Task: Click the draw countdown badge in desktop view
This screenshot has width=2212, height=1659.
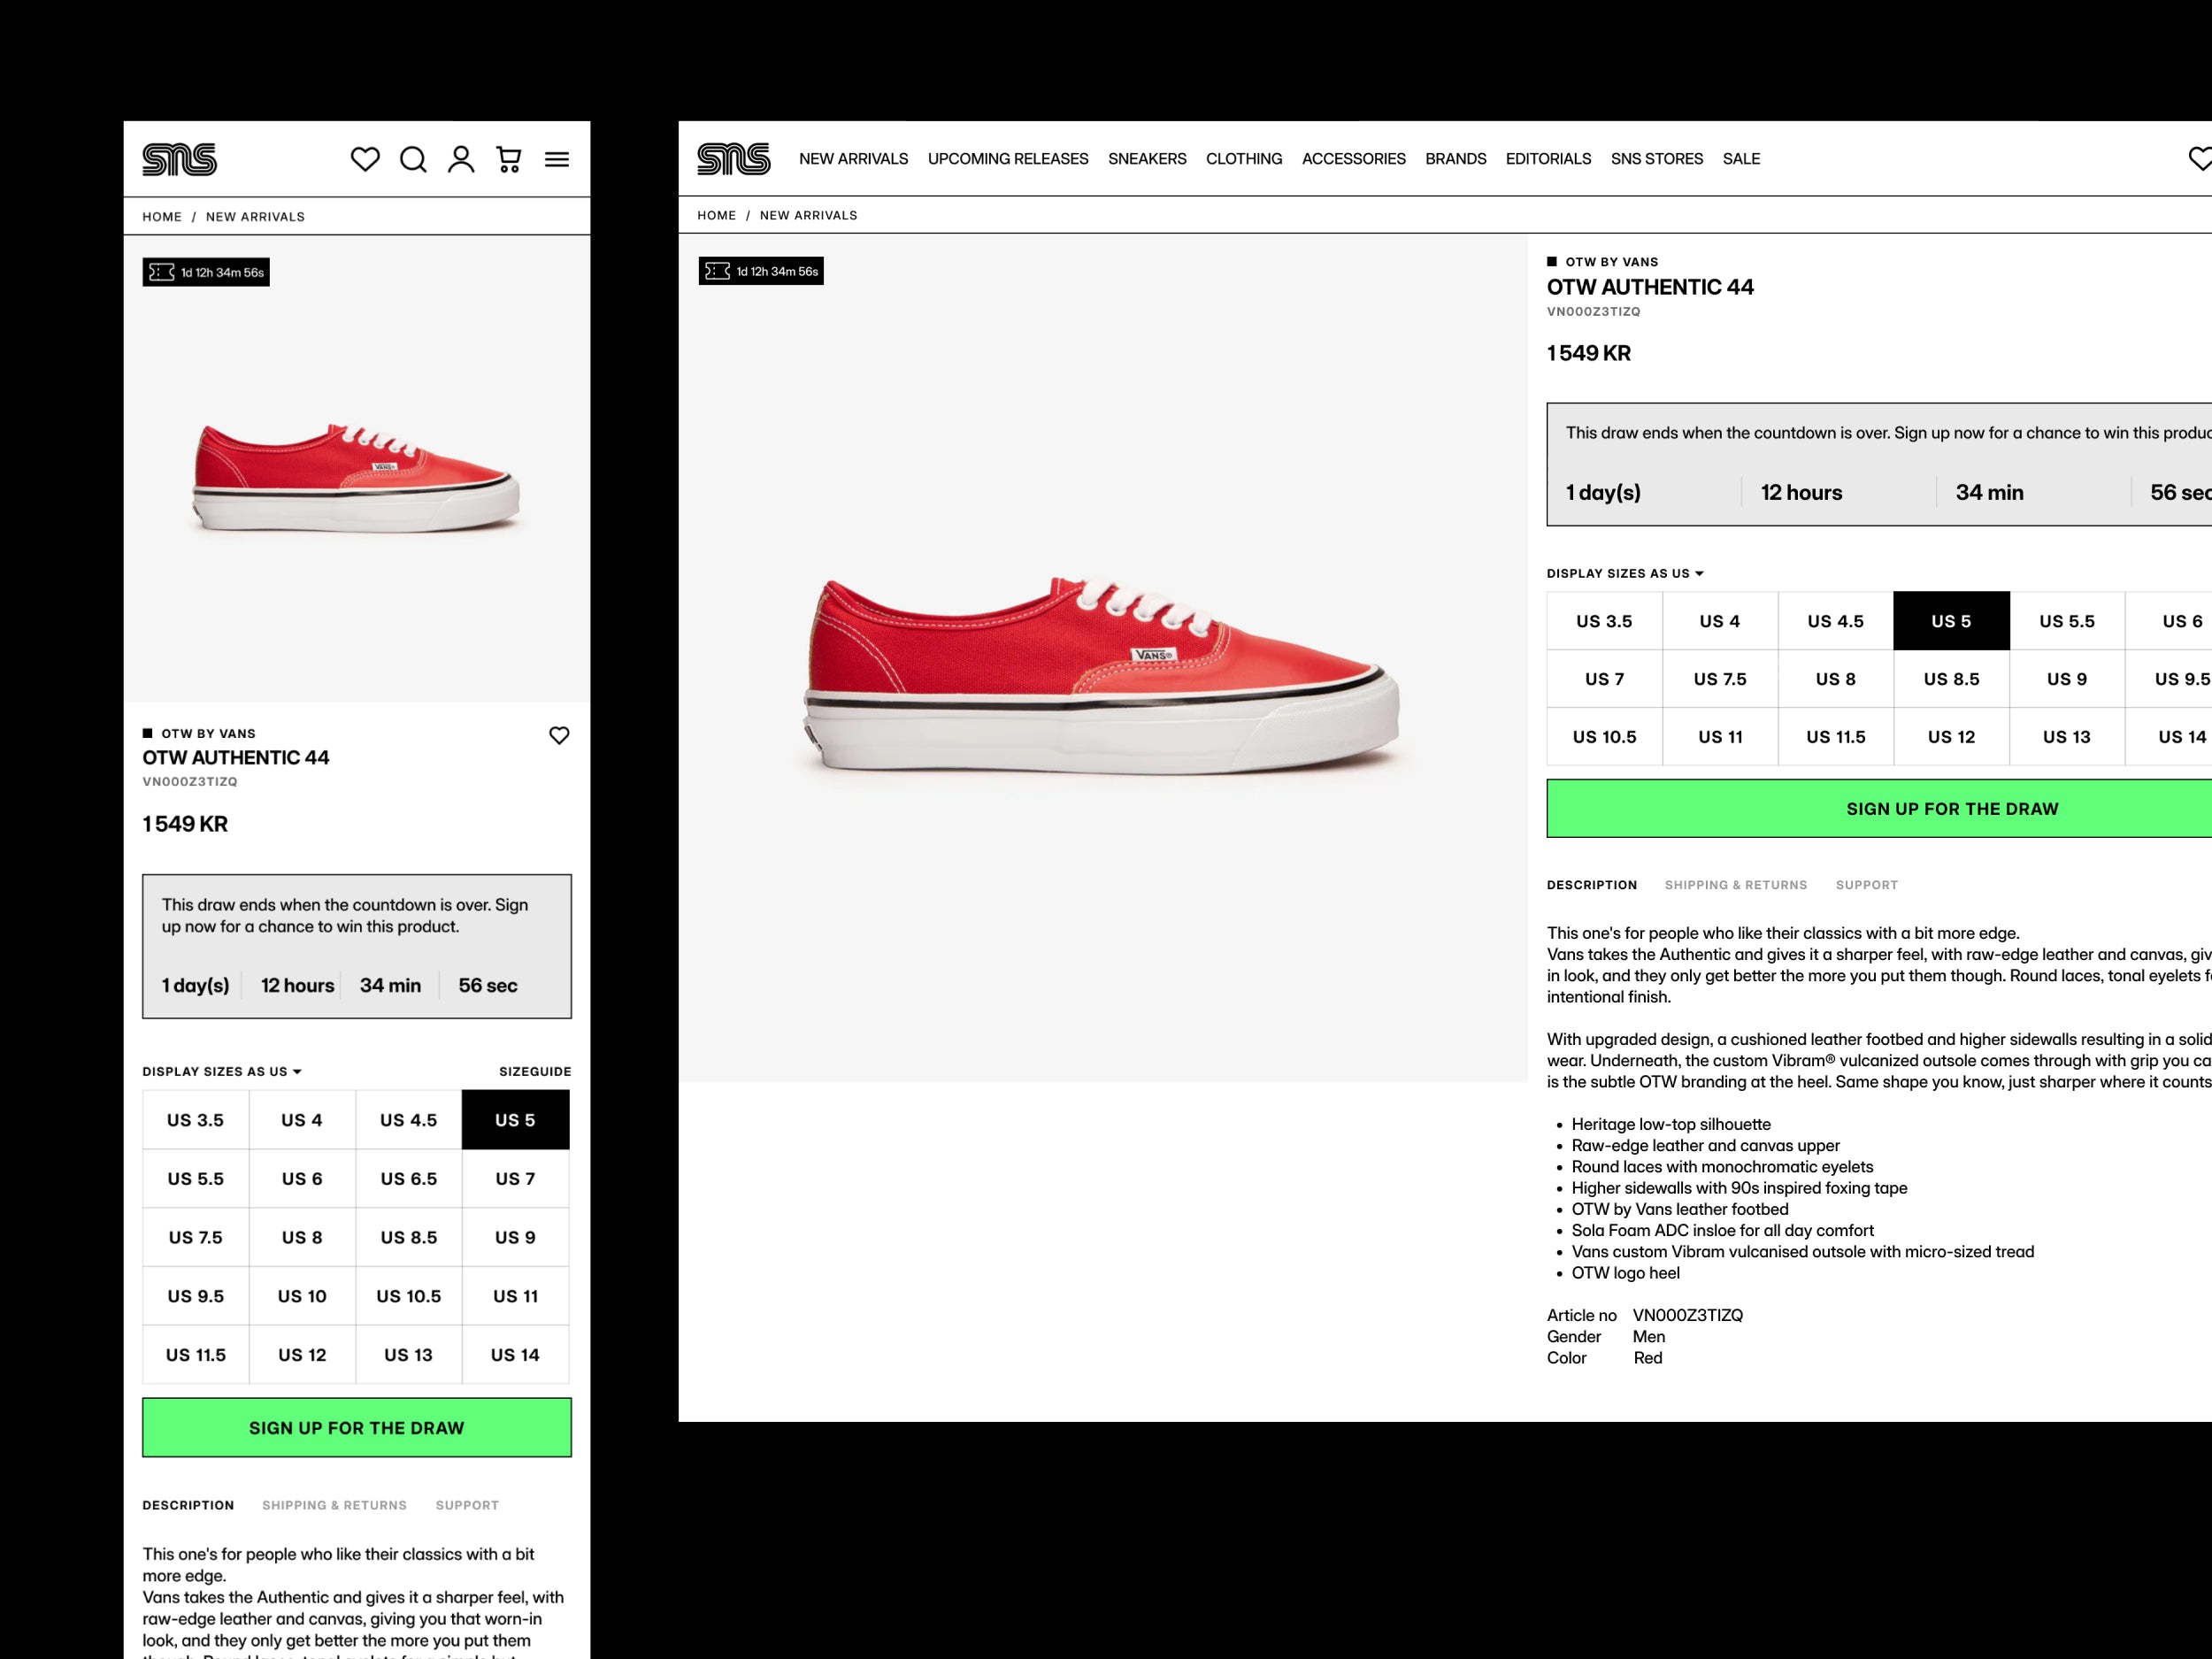Action: pos(761,271)
